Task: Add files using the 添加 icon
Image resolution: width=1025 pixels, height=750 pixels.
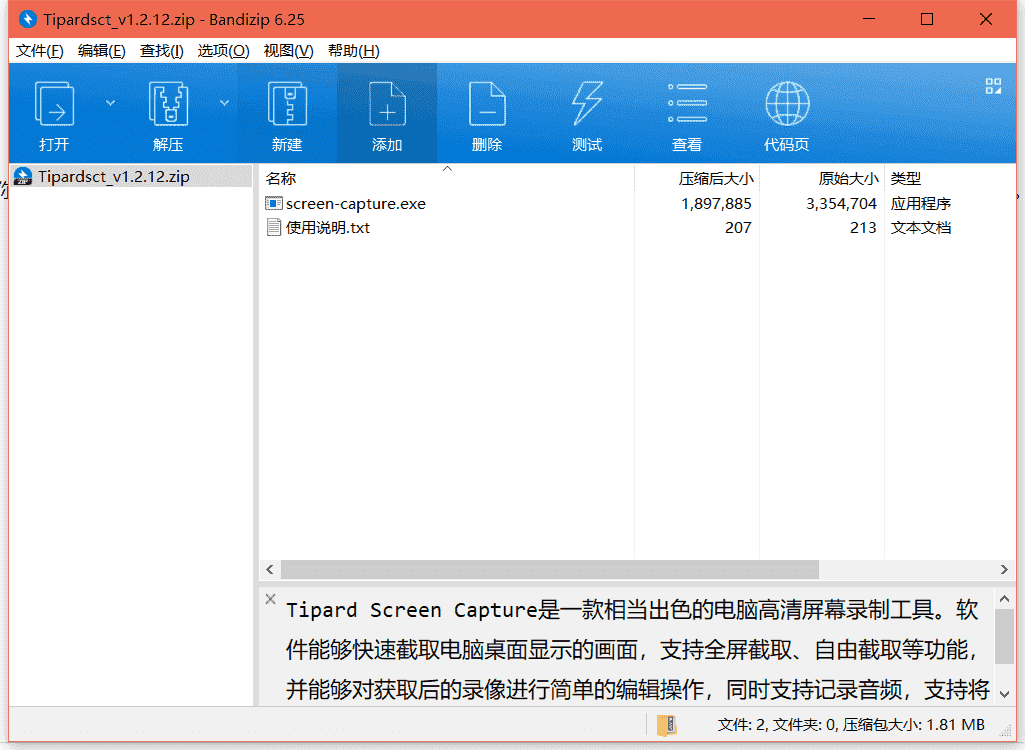Action: pyautogui.click(x=387, y=104)
